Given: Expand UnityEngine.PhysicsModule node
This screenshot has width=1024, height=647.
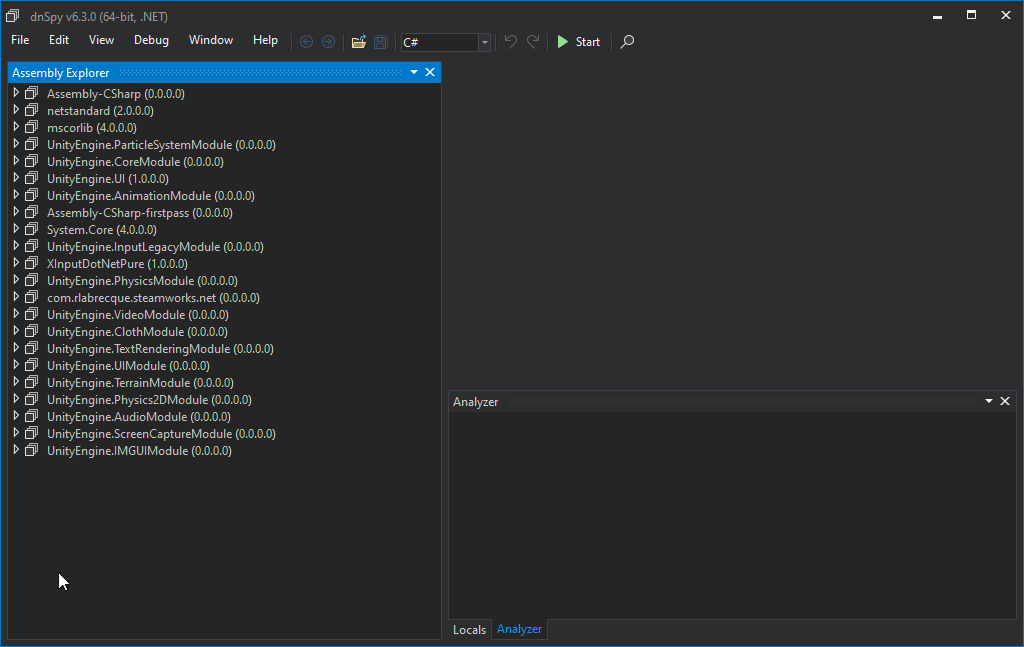Looking at the screenshot, I should (16, 280).
